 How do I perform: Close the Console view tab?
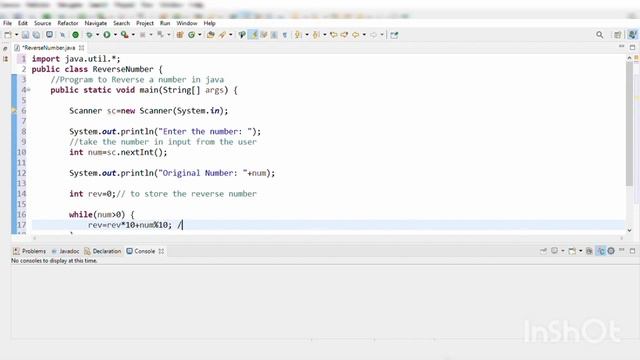click(x=161, y=251)
